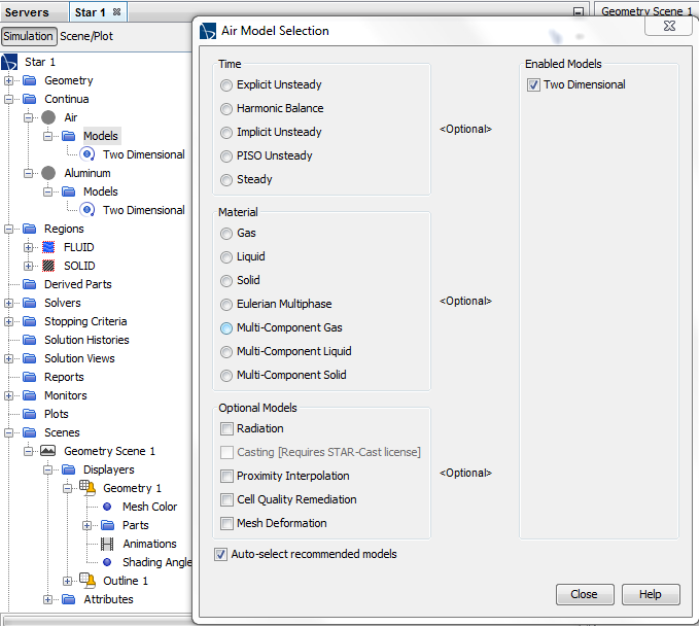This screenshot has width=699, height=626.
Task: Click the Shading Angle blue dot icon
Action: [x=107, y=562]
